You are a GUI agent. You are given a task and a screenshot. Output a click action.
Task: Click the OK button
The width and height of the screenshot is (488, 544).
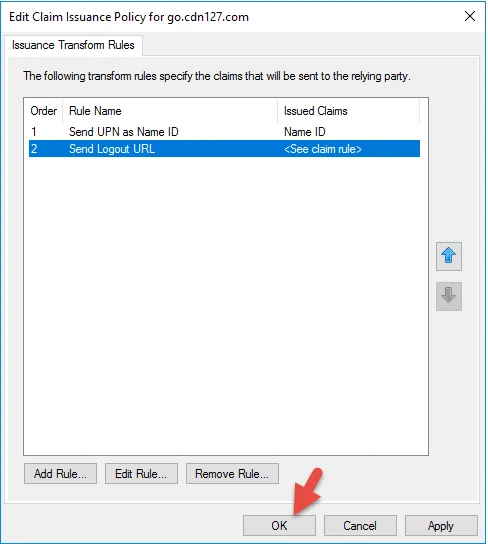click(279, 525)
